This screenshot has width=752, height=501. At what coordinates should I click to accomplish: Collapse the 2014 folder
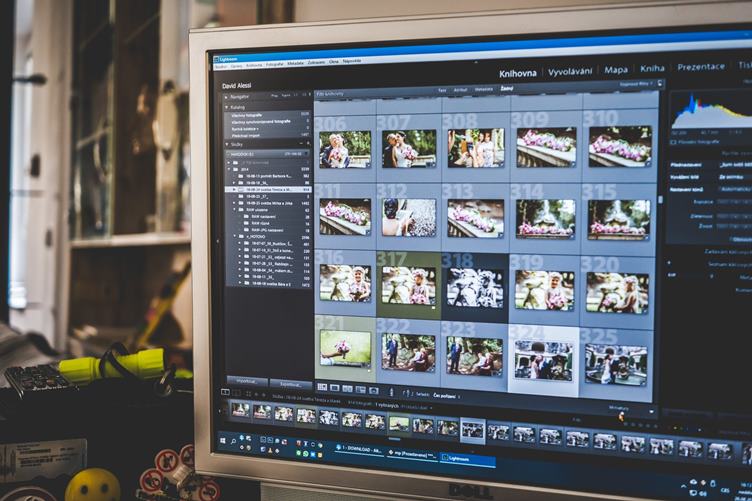pos(229,169)
